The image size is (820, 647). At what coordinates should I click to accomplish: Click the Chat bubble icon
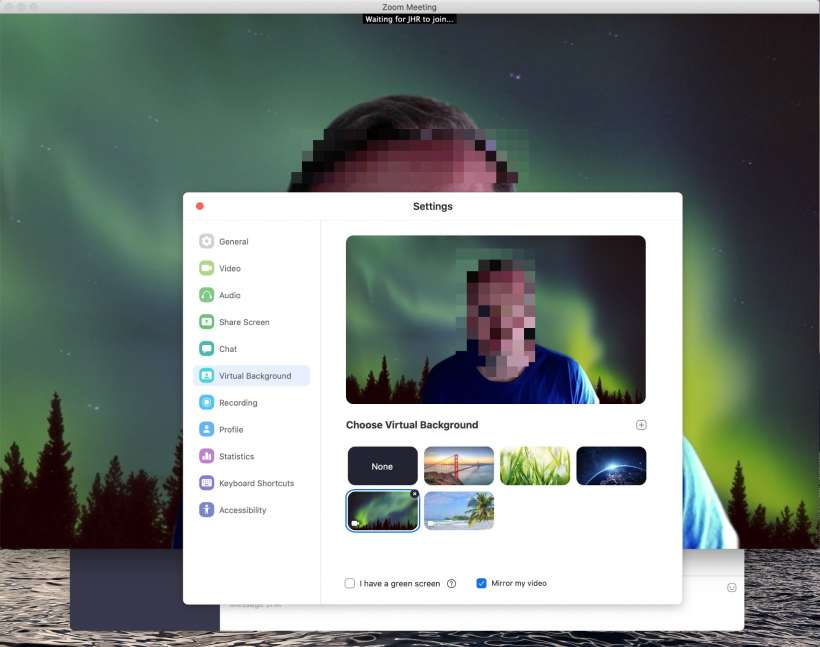coord(207,348)
